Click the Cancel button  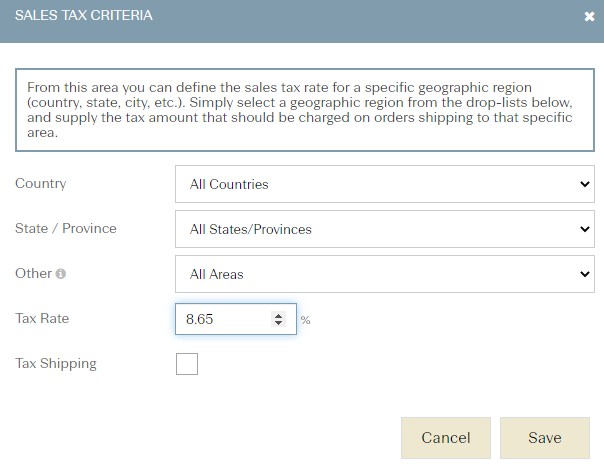coord(446,438)
